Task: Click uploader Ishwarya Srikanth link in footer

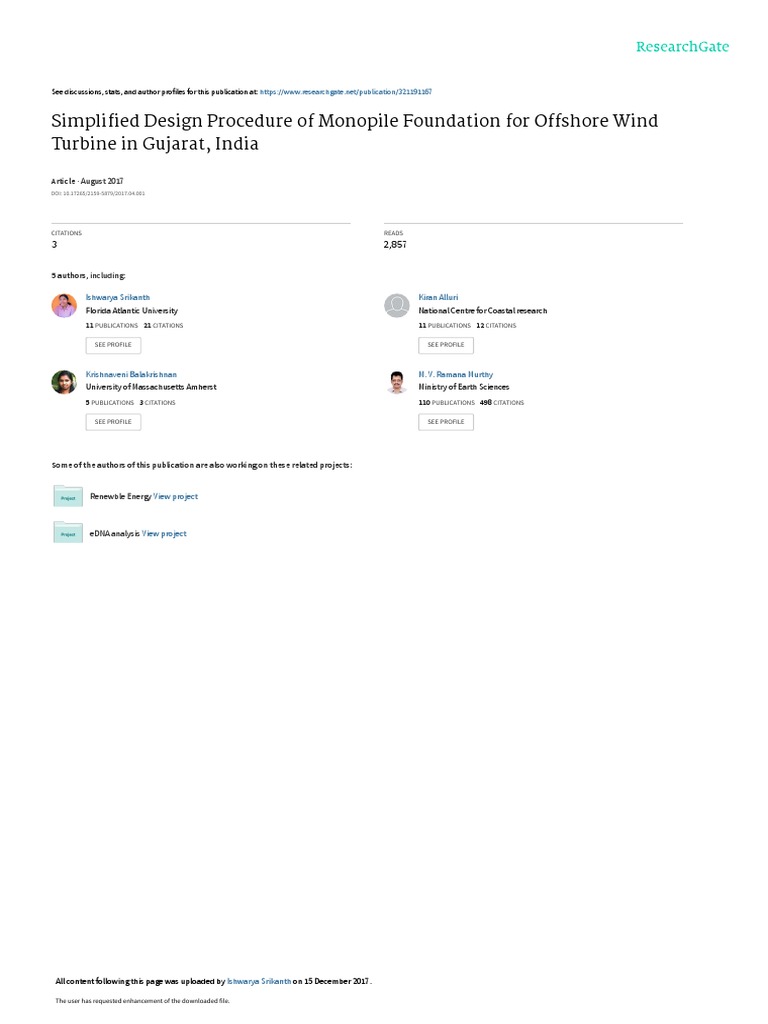Action: click(x=259, y=981)
